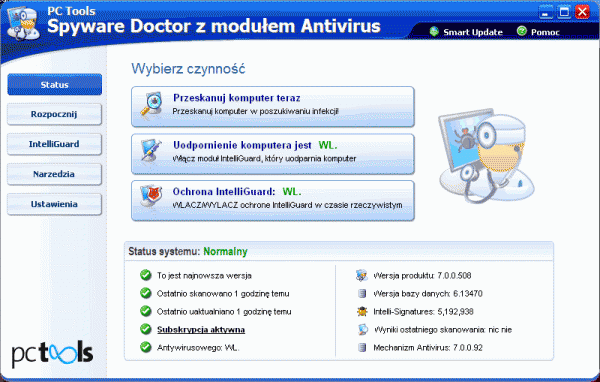600x382 pixels.
Task: Open the IntelliGuard section
Action: pos(54,144)
